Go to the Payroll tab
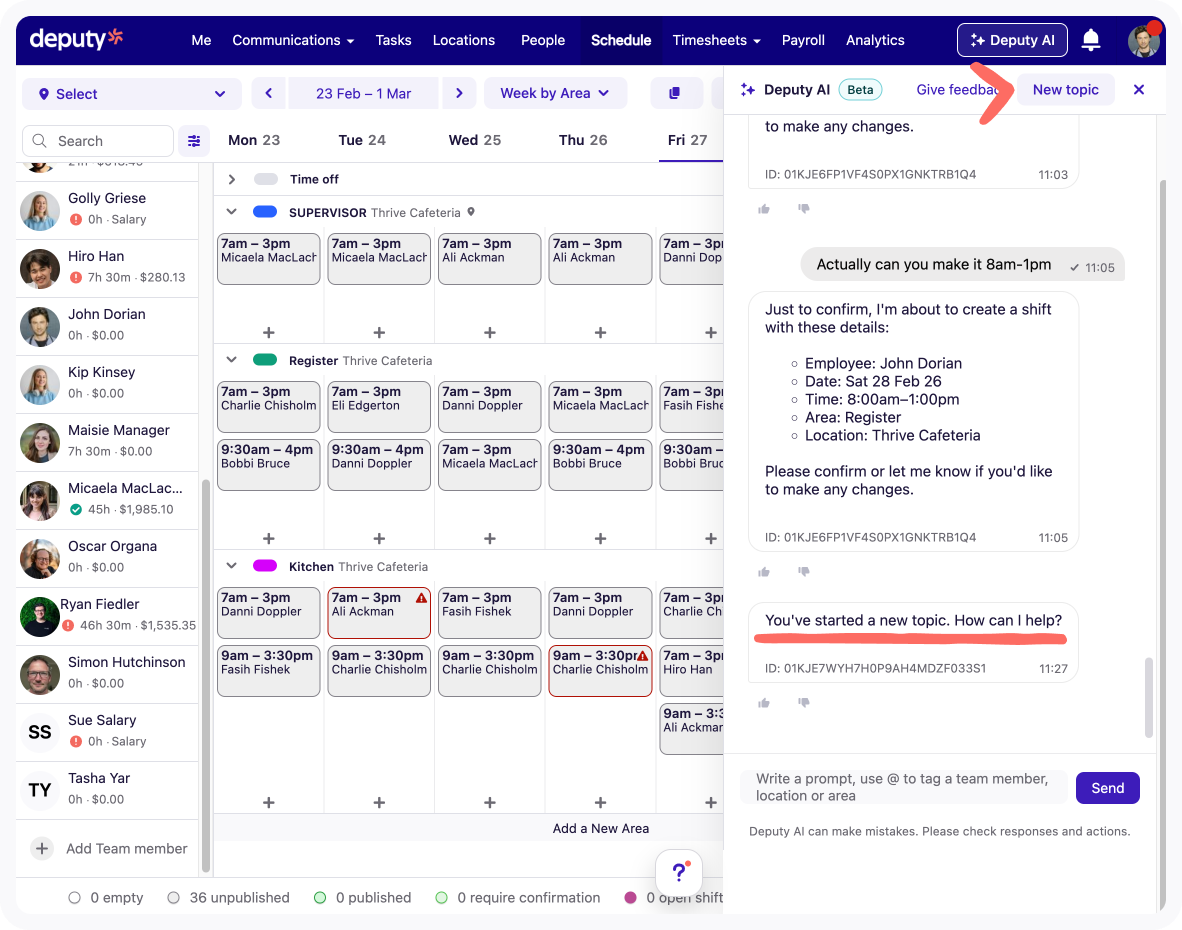 click(x=803, y=40)
